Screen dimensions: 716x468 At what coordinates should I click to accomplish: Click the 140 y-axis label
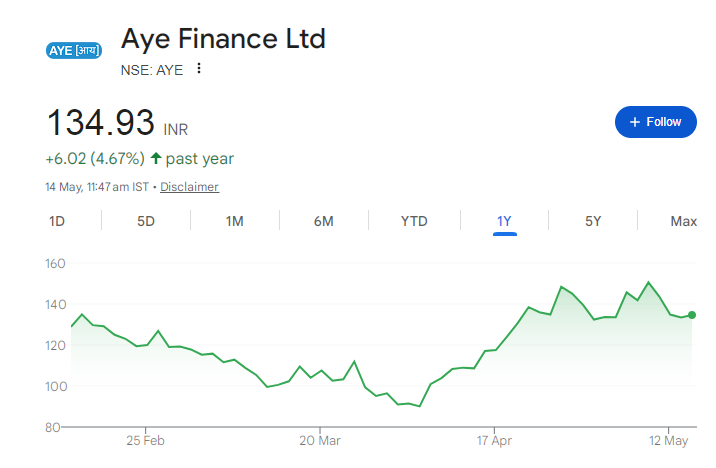click(55, 305)
